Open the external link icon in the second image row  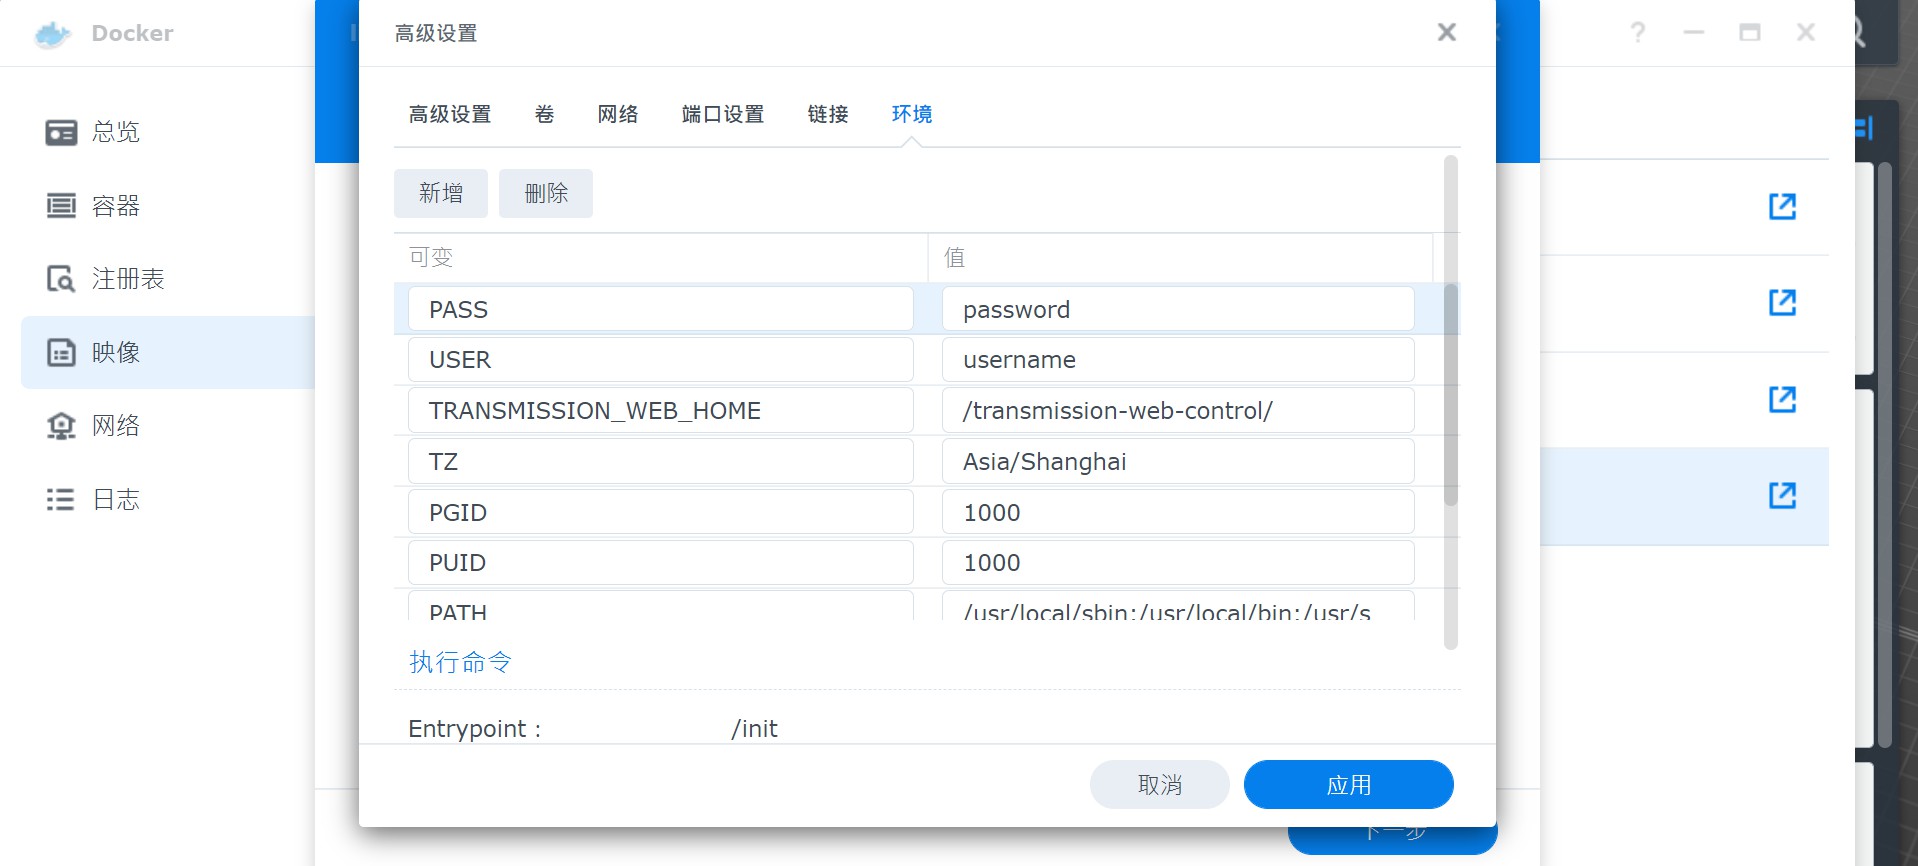[1782, 303]
